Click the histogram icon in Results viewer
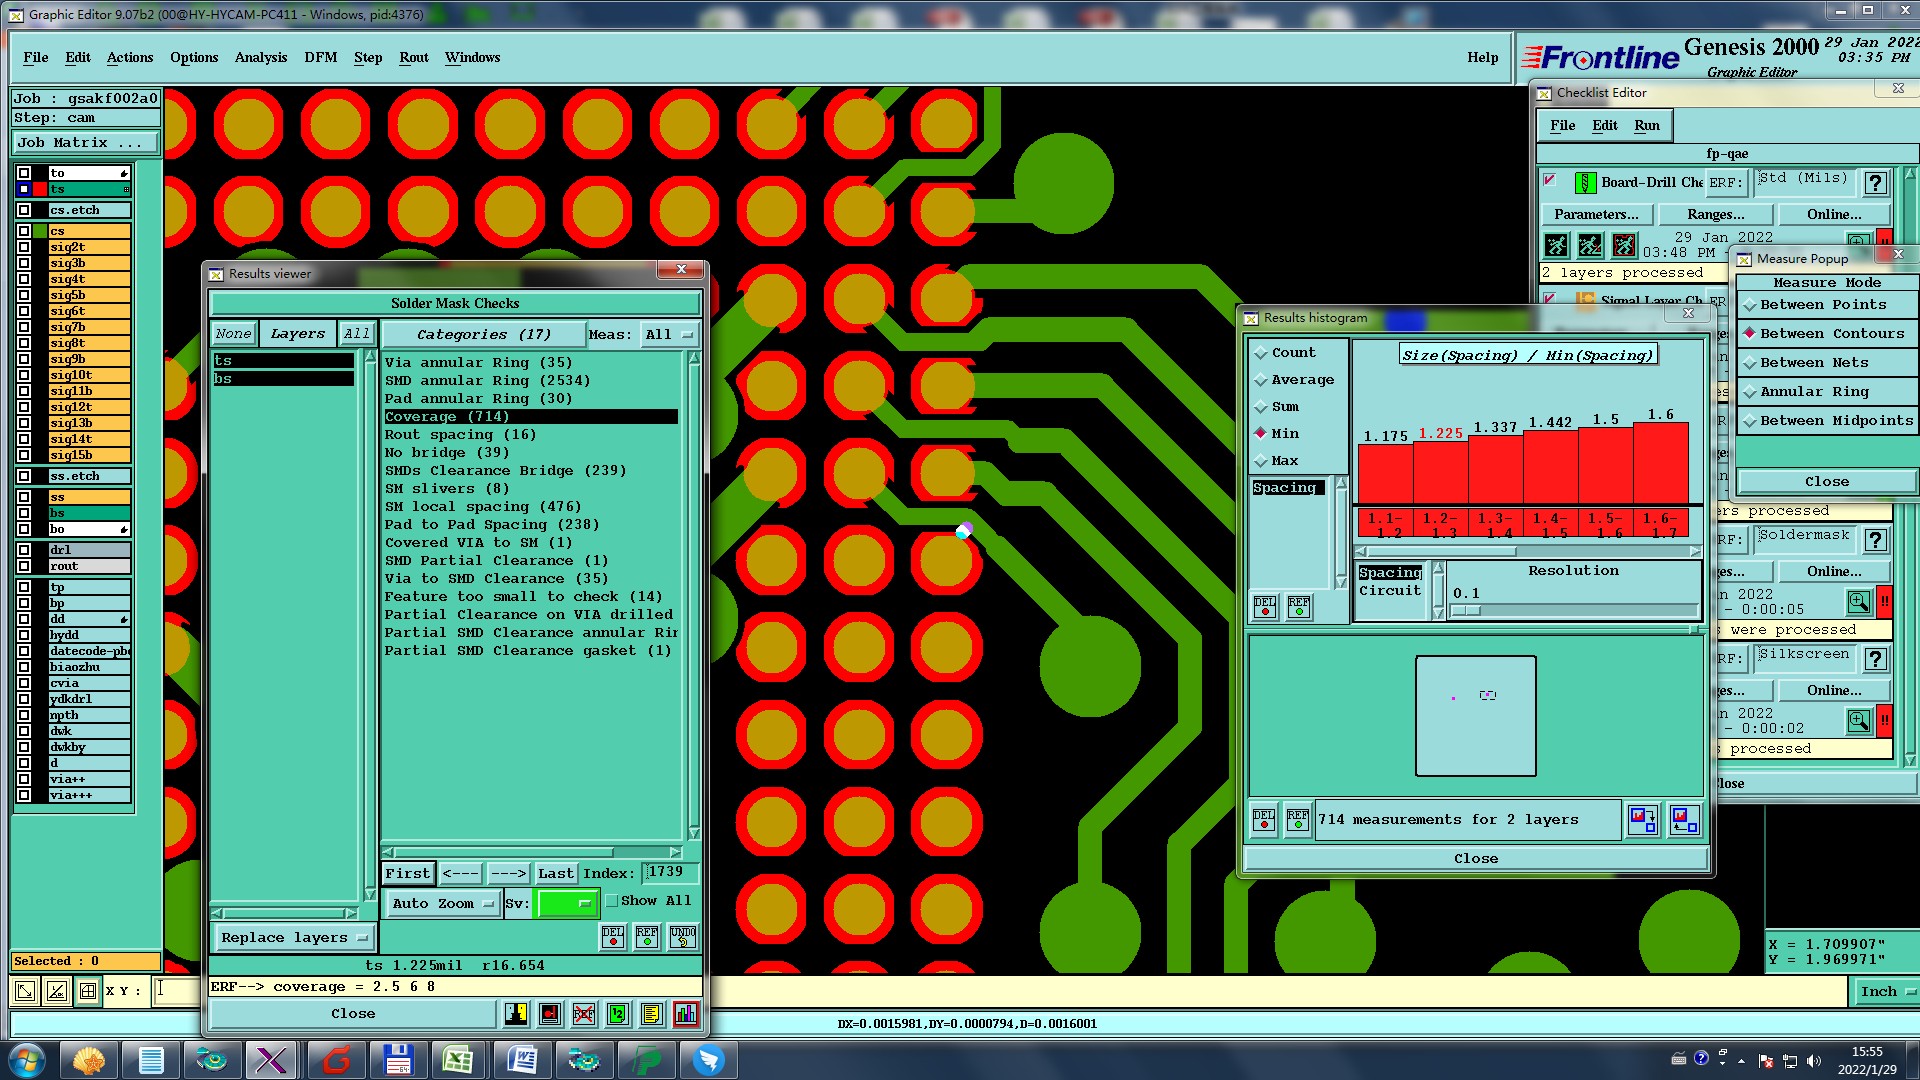The image size is (1920, 1080). 686,1014
